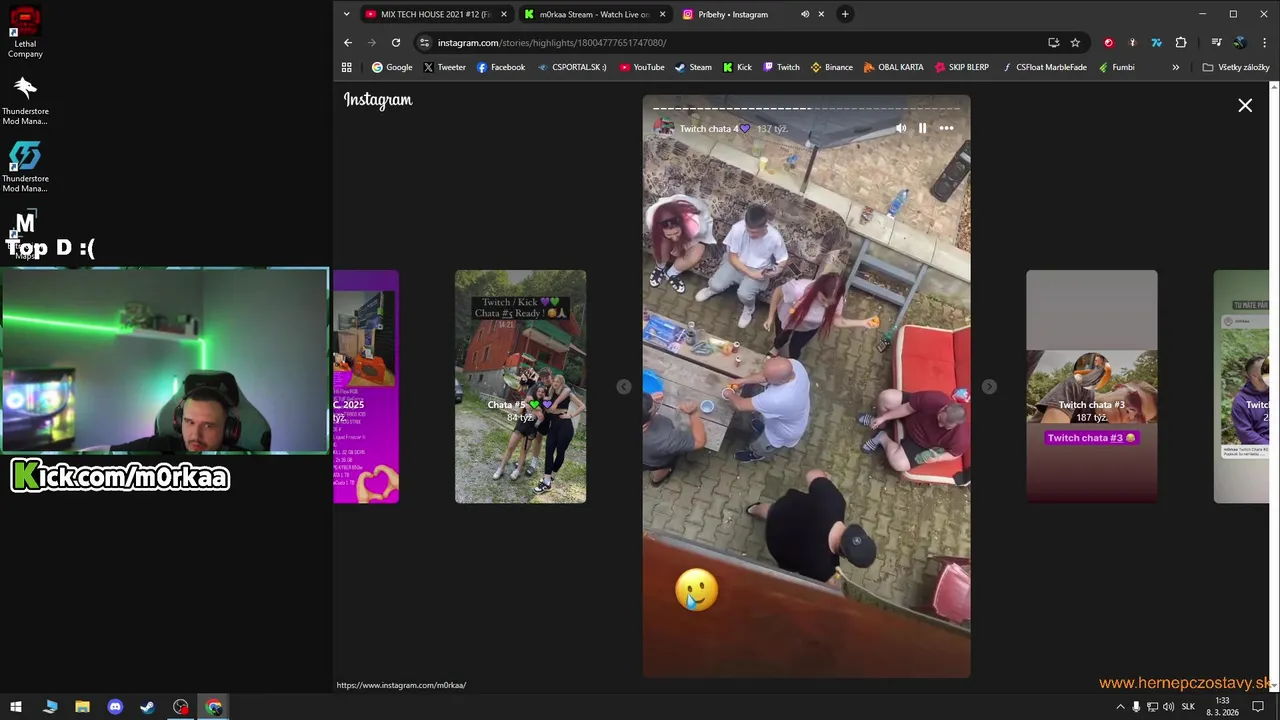
Task: Open the bookmarks apps grid icon
Action: coord(347,67)
